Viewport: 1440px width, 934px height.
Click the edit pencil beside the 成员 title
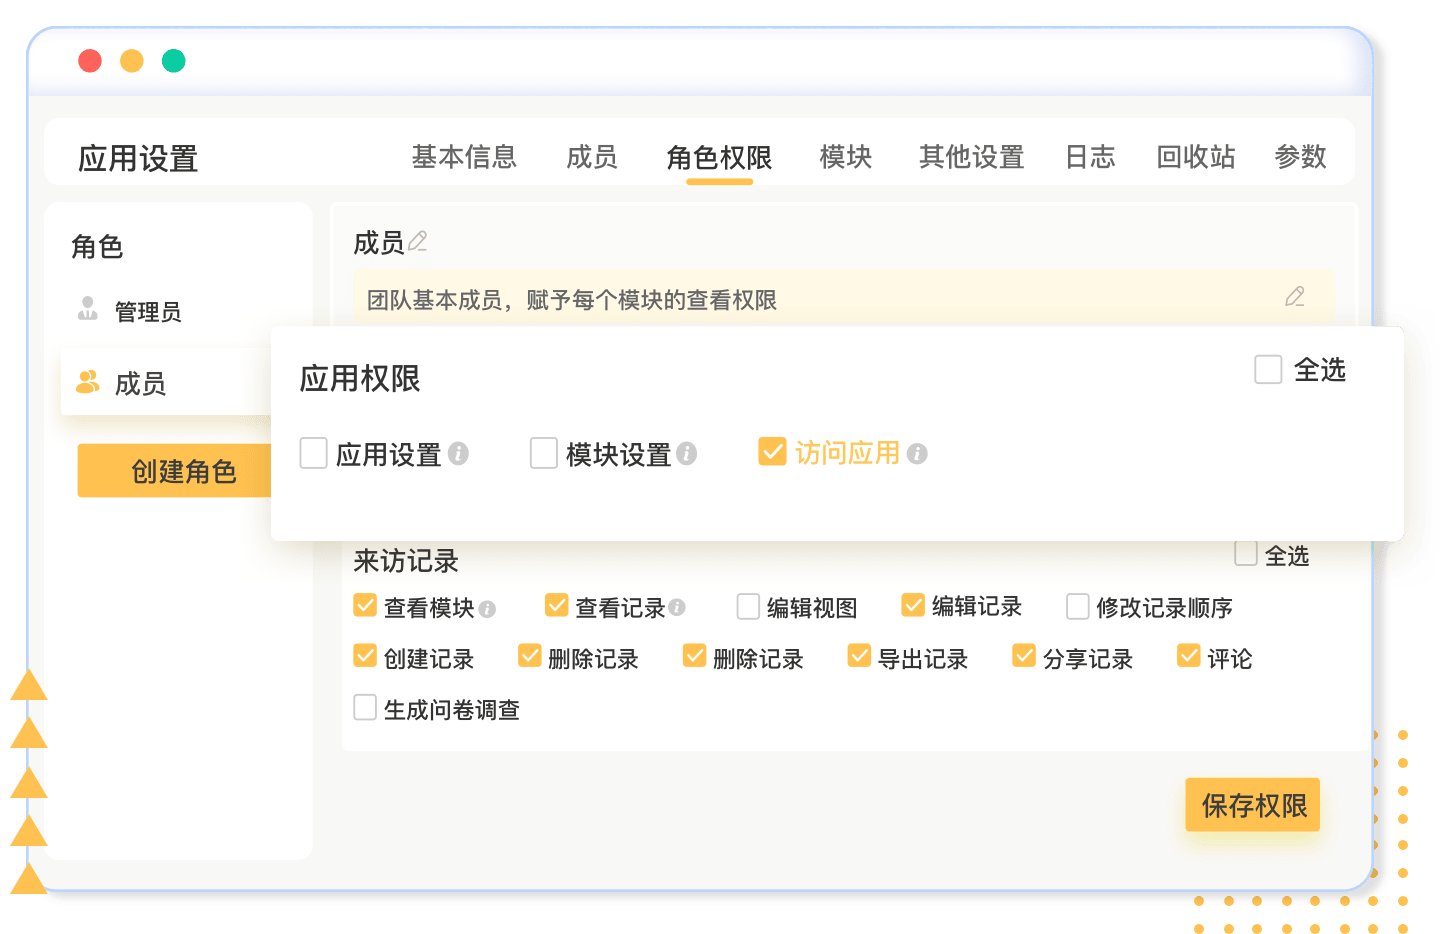point(418,241)
